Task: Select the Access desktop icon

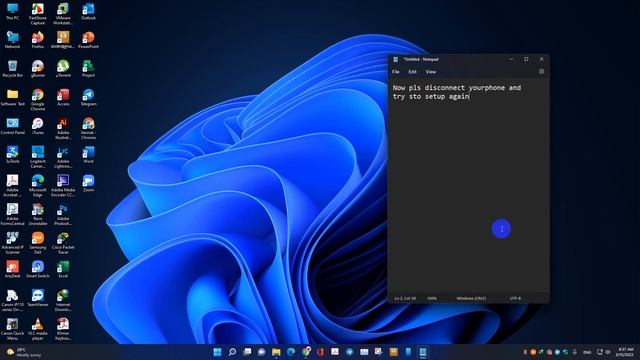Action: (63, 97)
